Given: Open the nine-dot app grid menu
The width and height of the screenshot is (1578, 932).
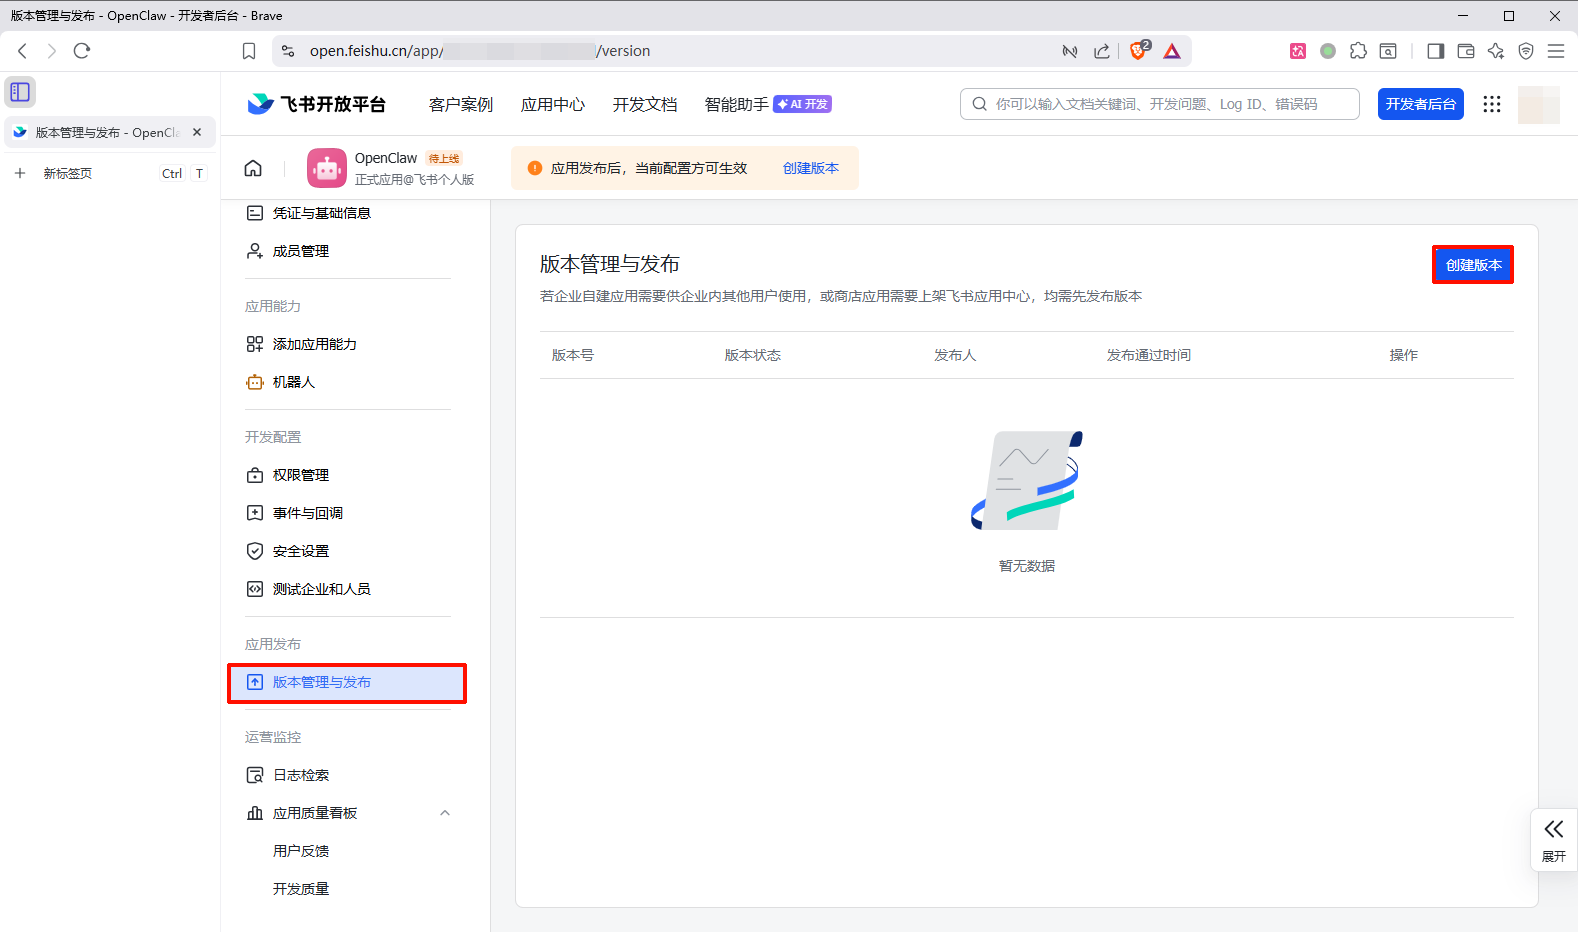Looking at the screenshot, I should 1491,104.
